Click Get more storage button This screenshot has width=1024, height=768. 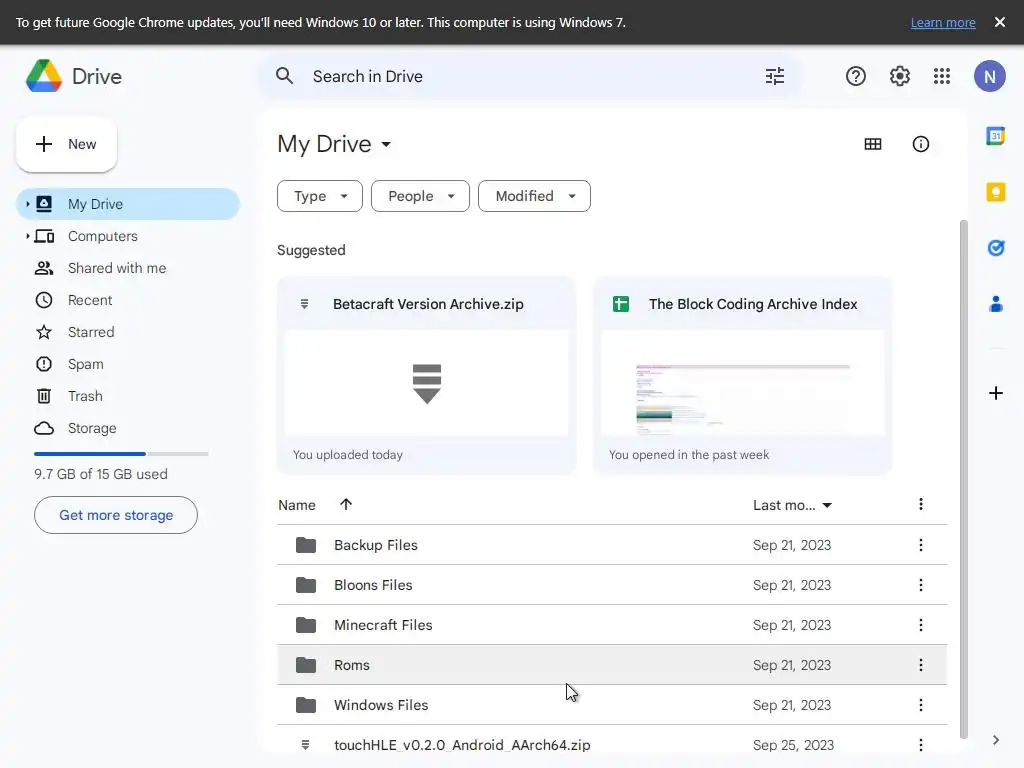click(x=116, y=515)
